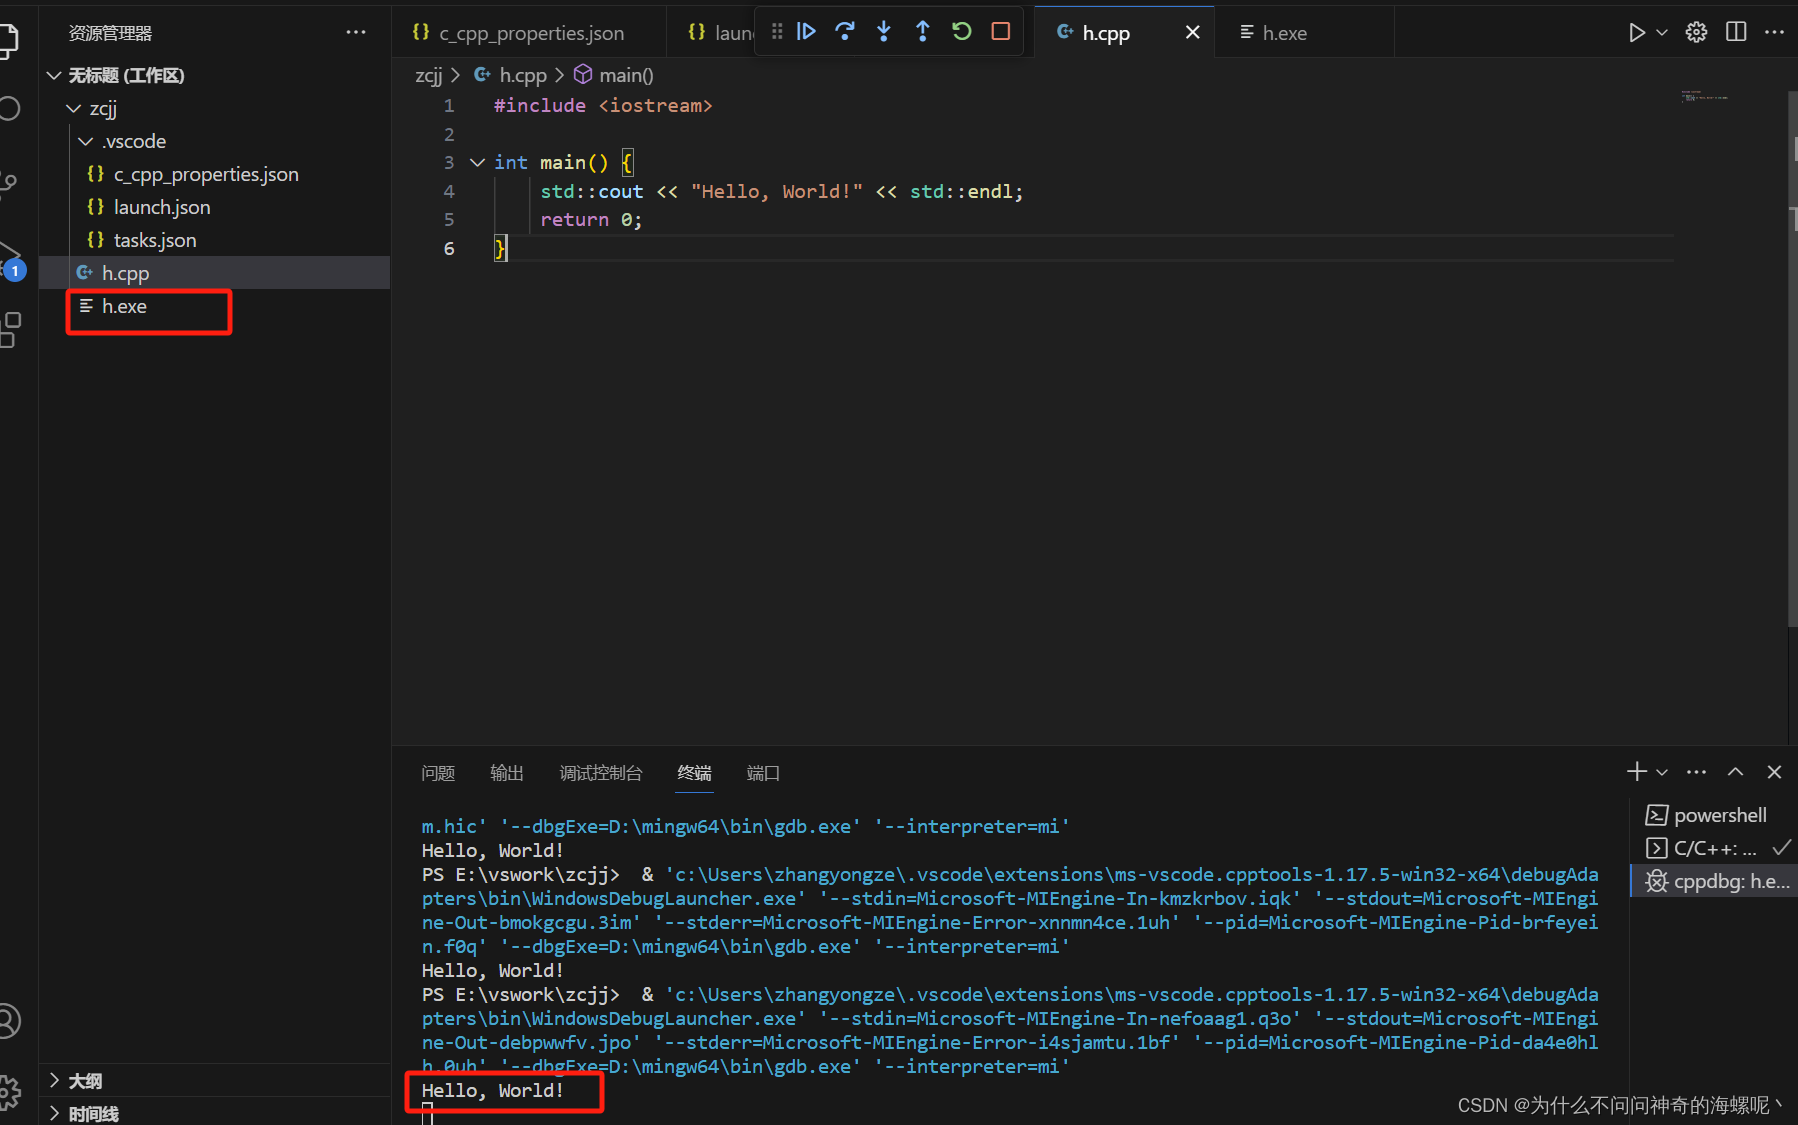This screenshot has width=1798, height=1125.
Task: Open the run options dropdown arrow
Action: 1662,32
